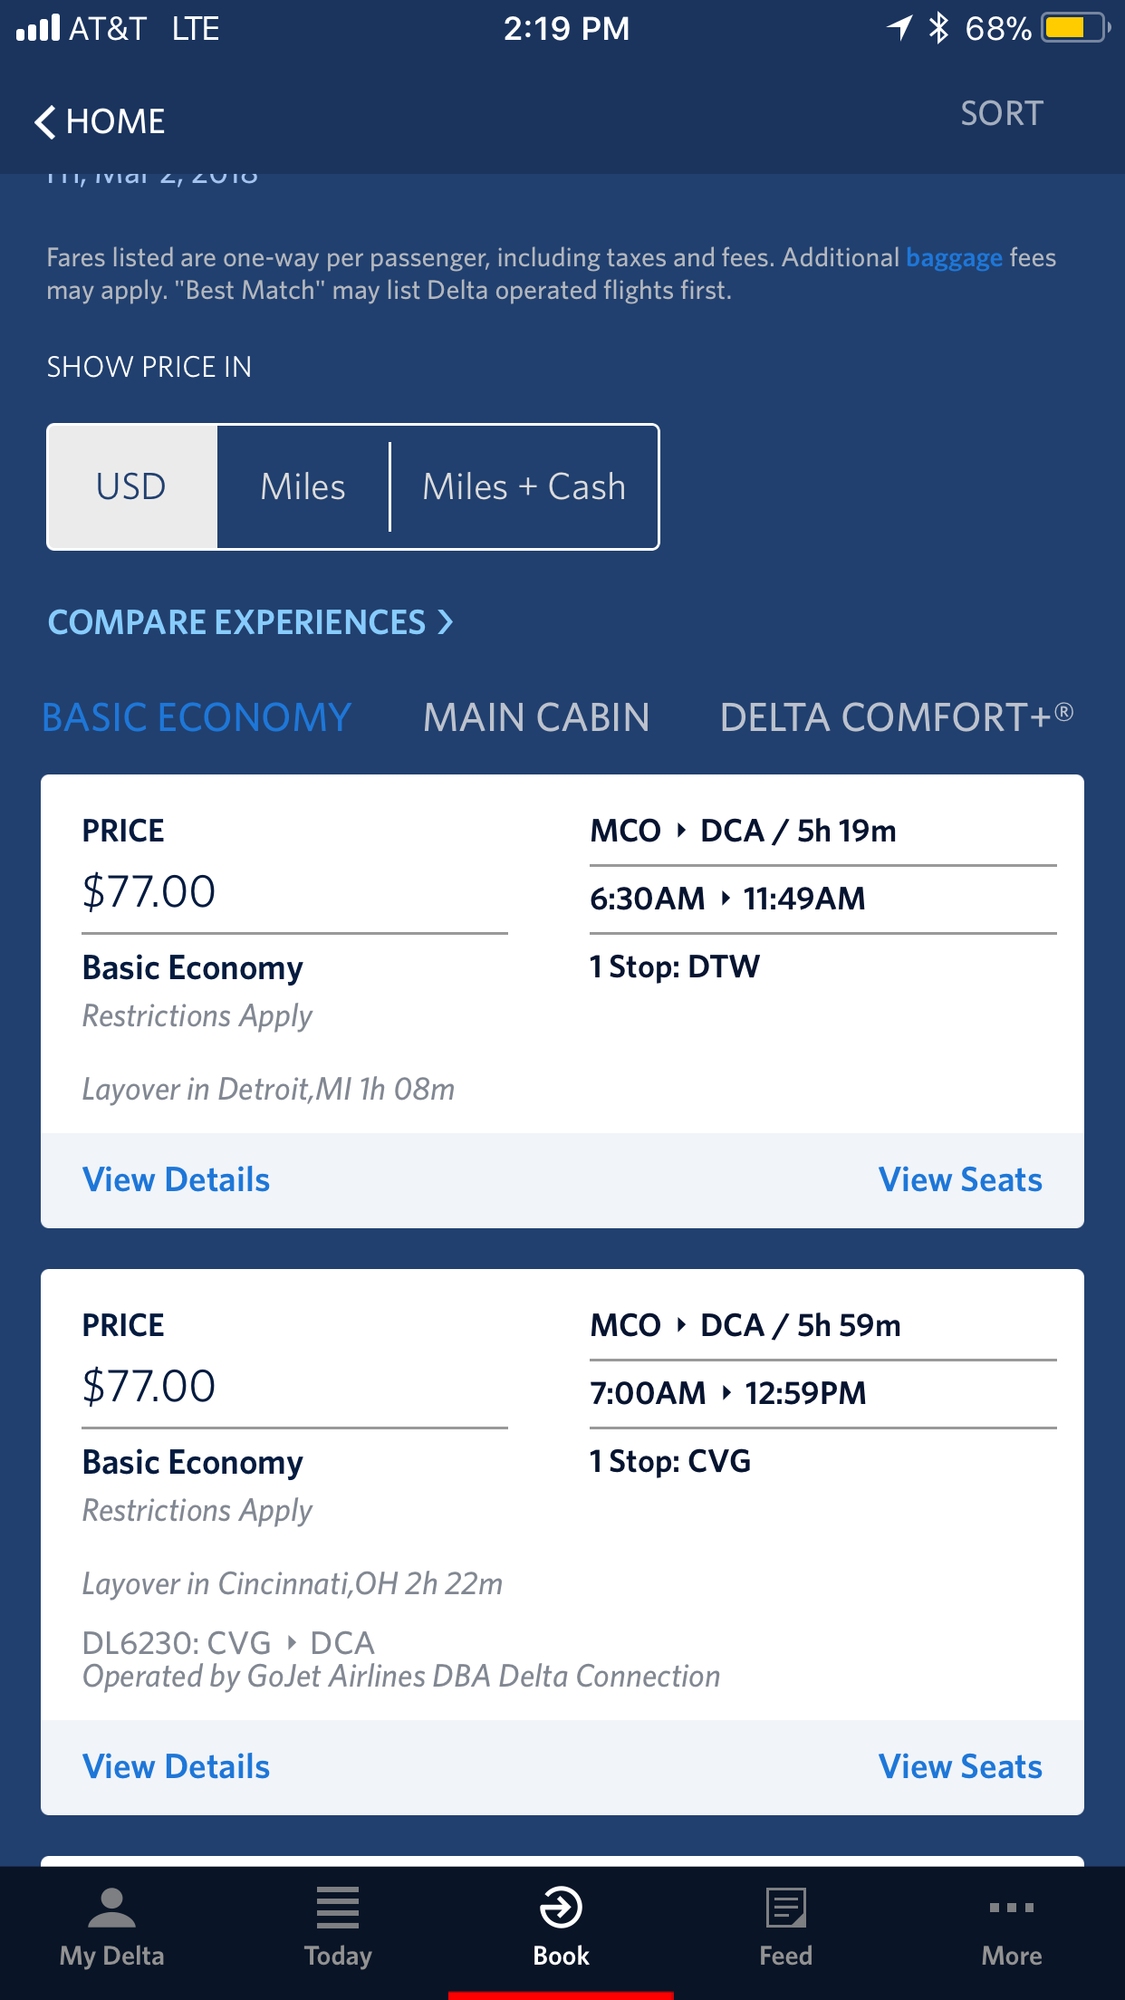The width and height of the screenshot is (1125, 2000).
Task: Open the SORT options
Action: point(1001,114)
